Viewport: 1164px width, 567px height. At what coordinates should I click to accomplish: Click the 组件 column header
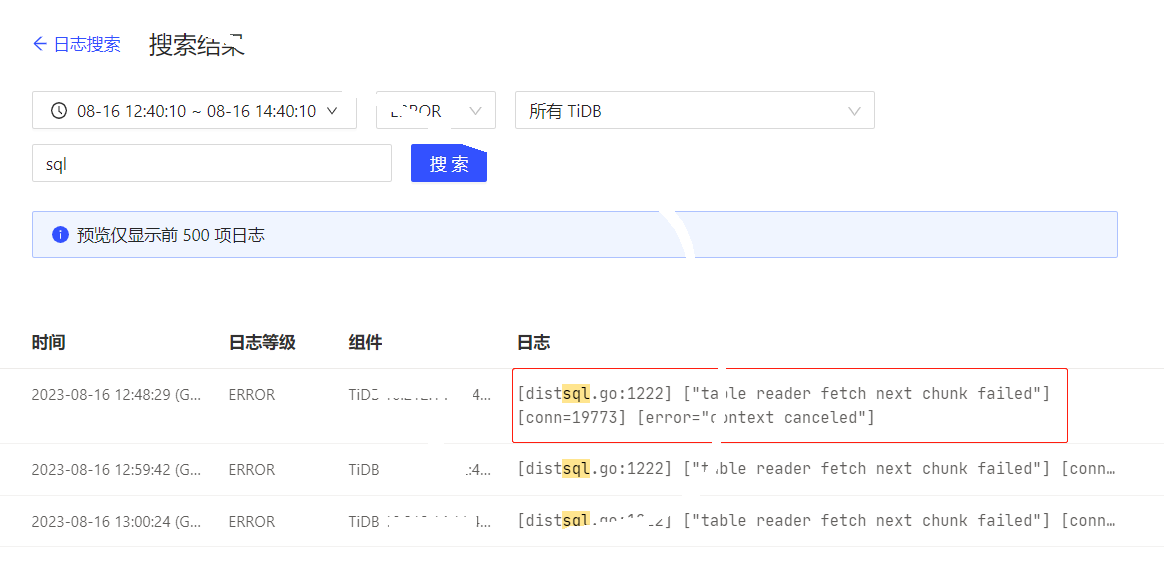pos(365,343)
